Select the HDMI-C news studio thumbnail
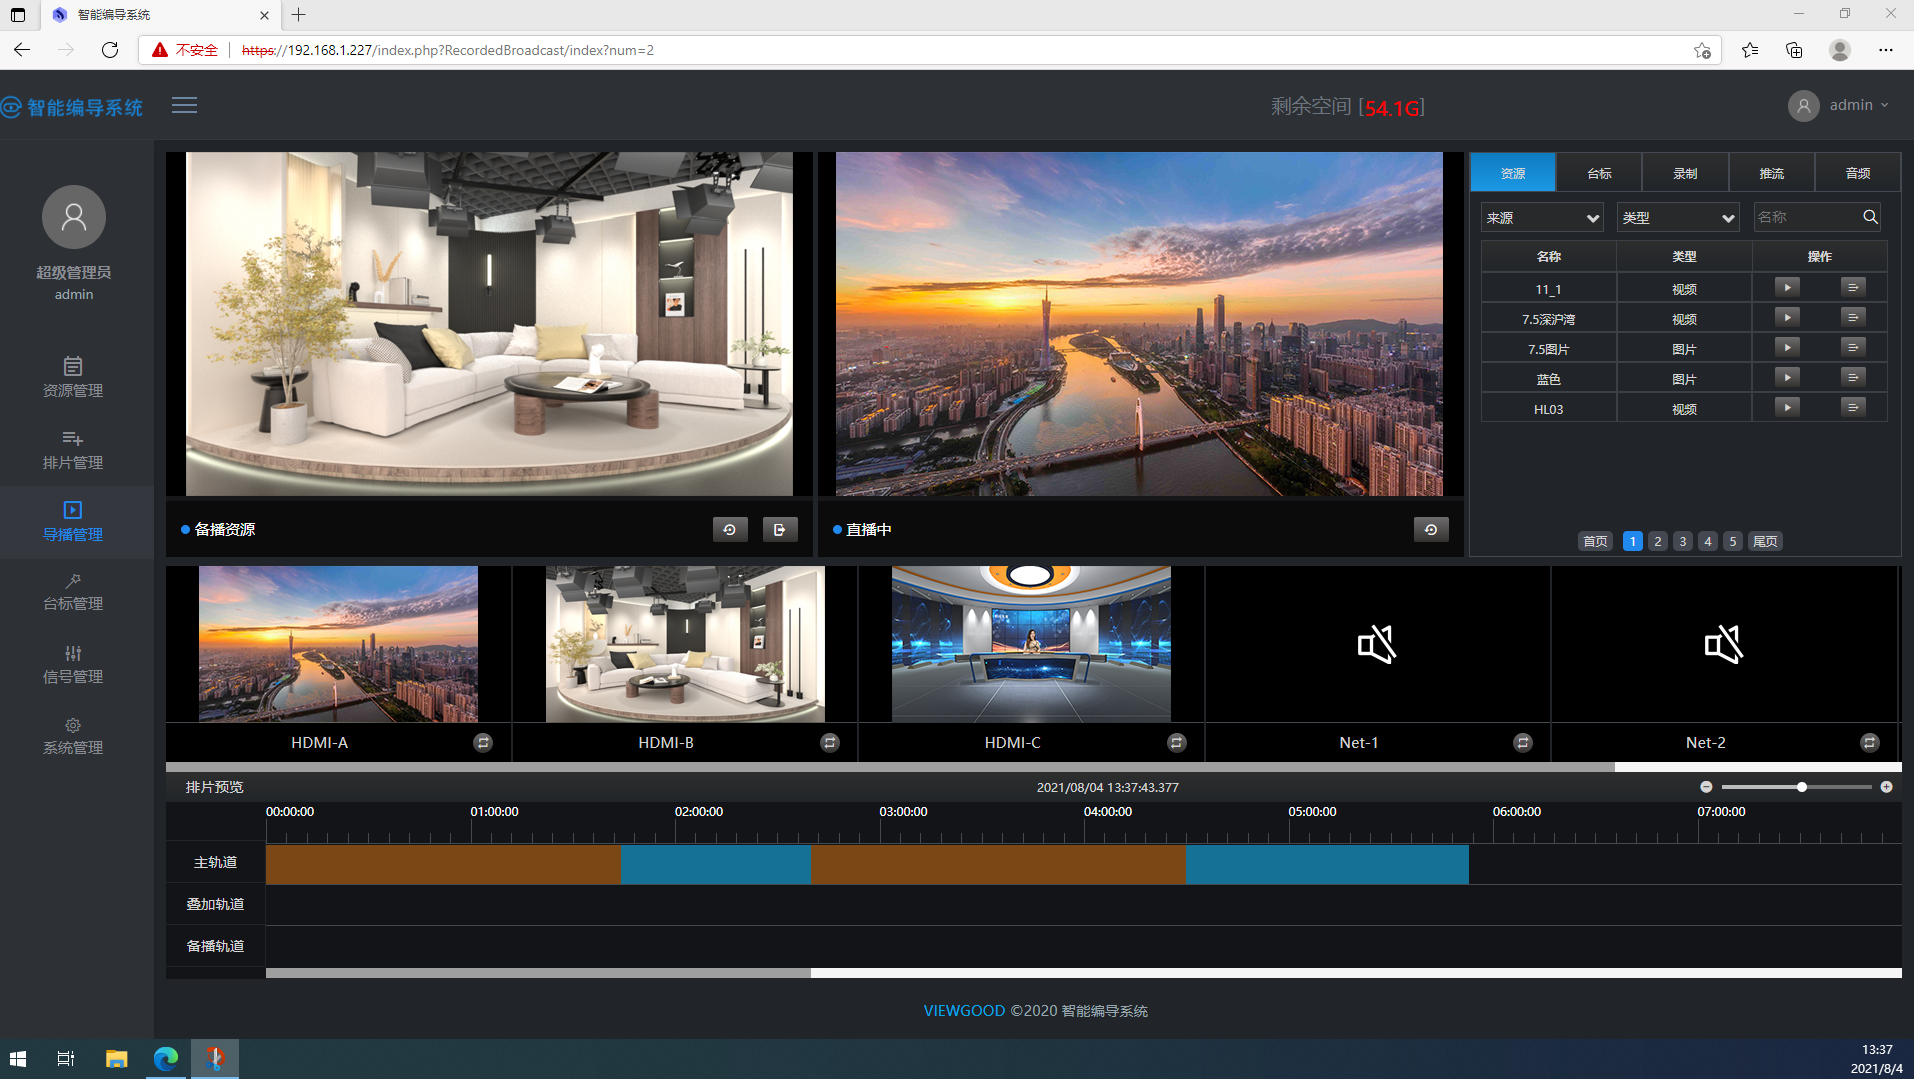 click(x=1031, y=644)
